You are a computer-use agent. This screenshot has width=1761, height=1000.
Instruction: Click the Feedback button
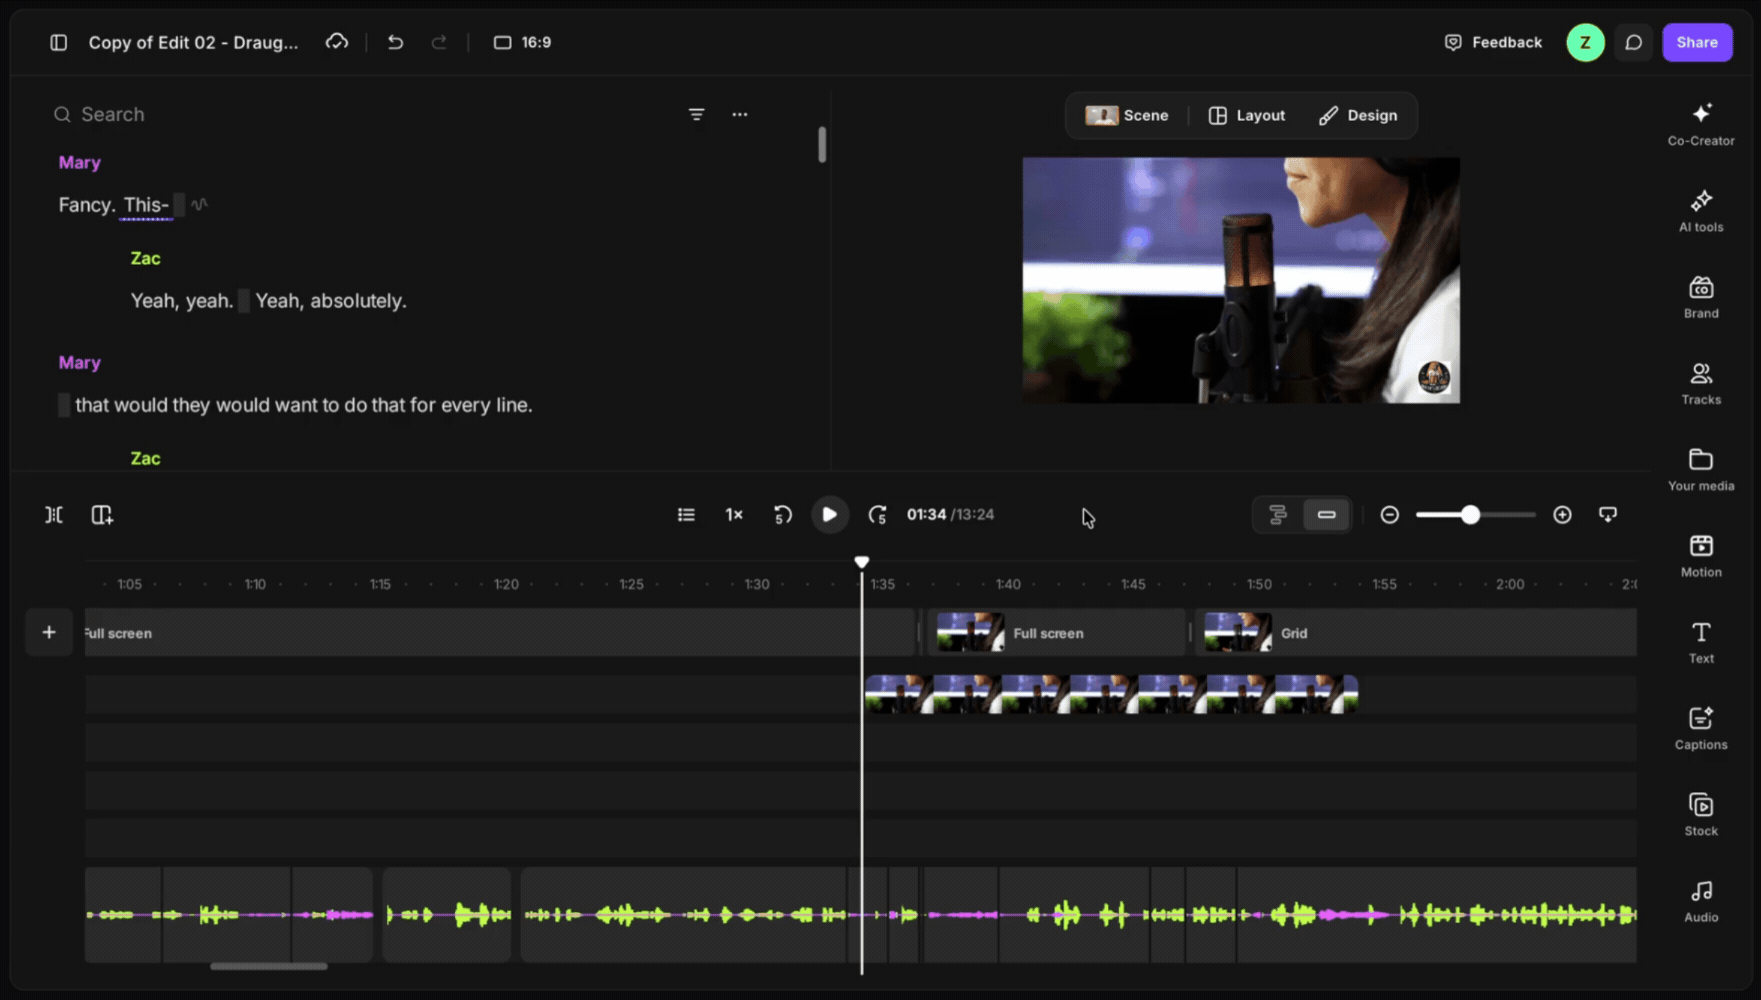1493,42
